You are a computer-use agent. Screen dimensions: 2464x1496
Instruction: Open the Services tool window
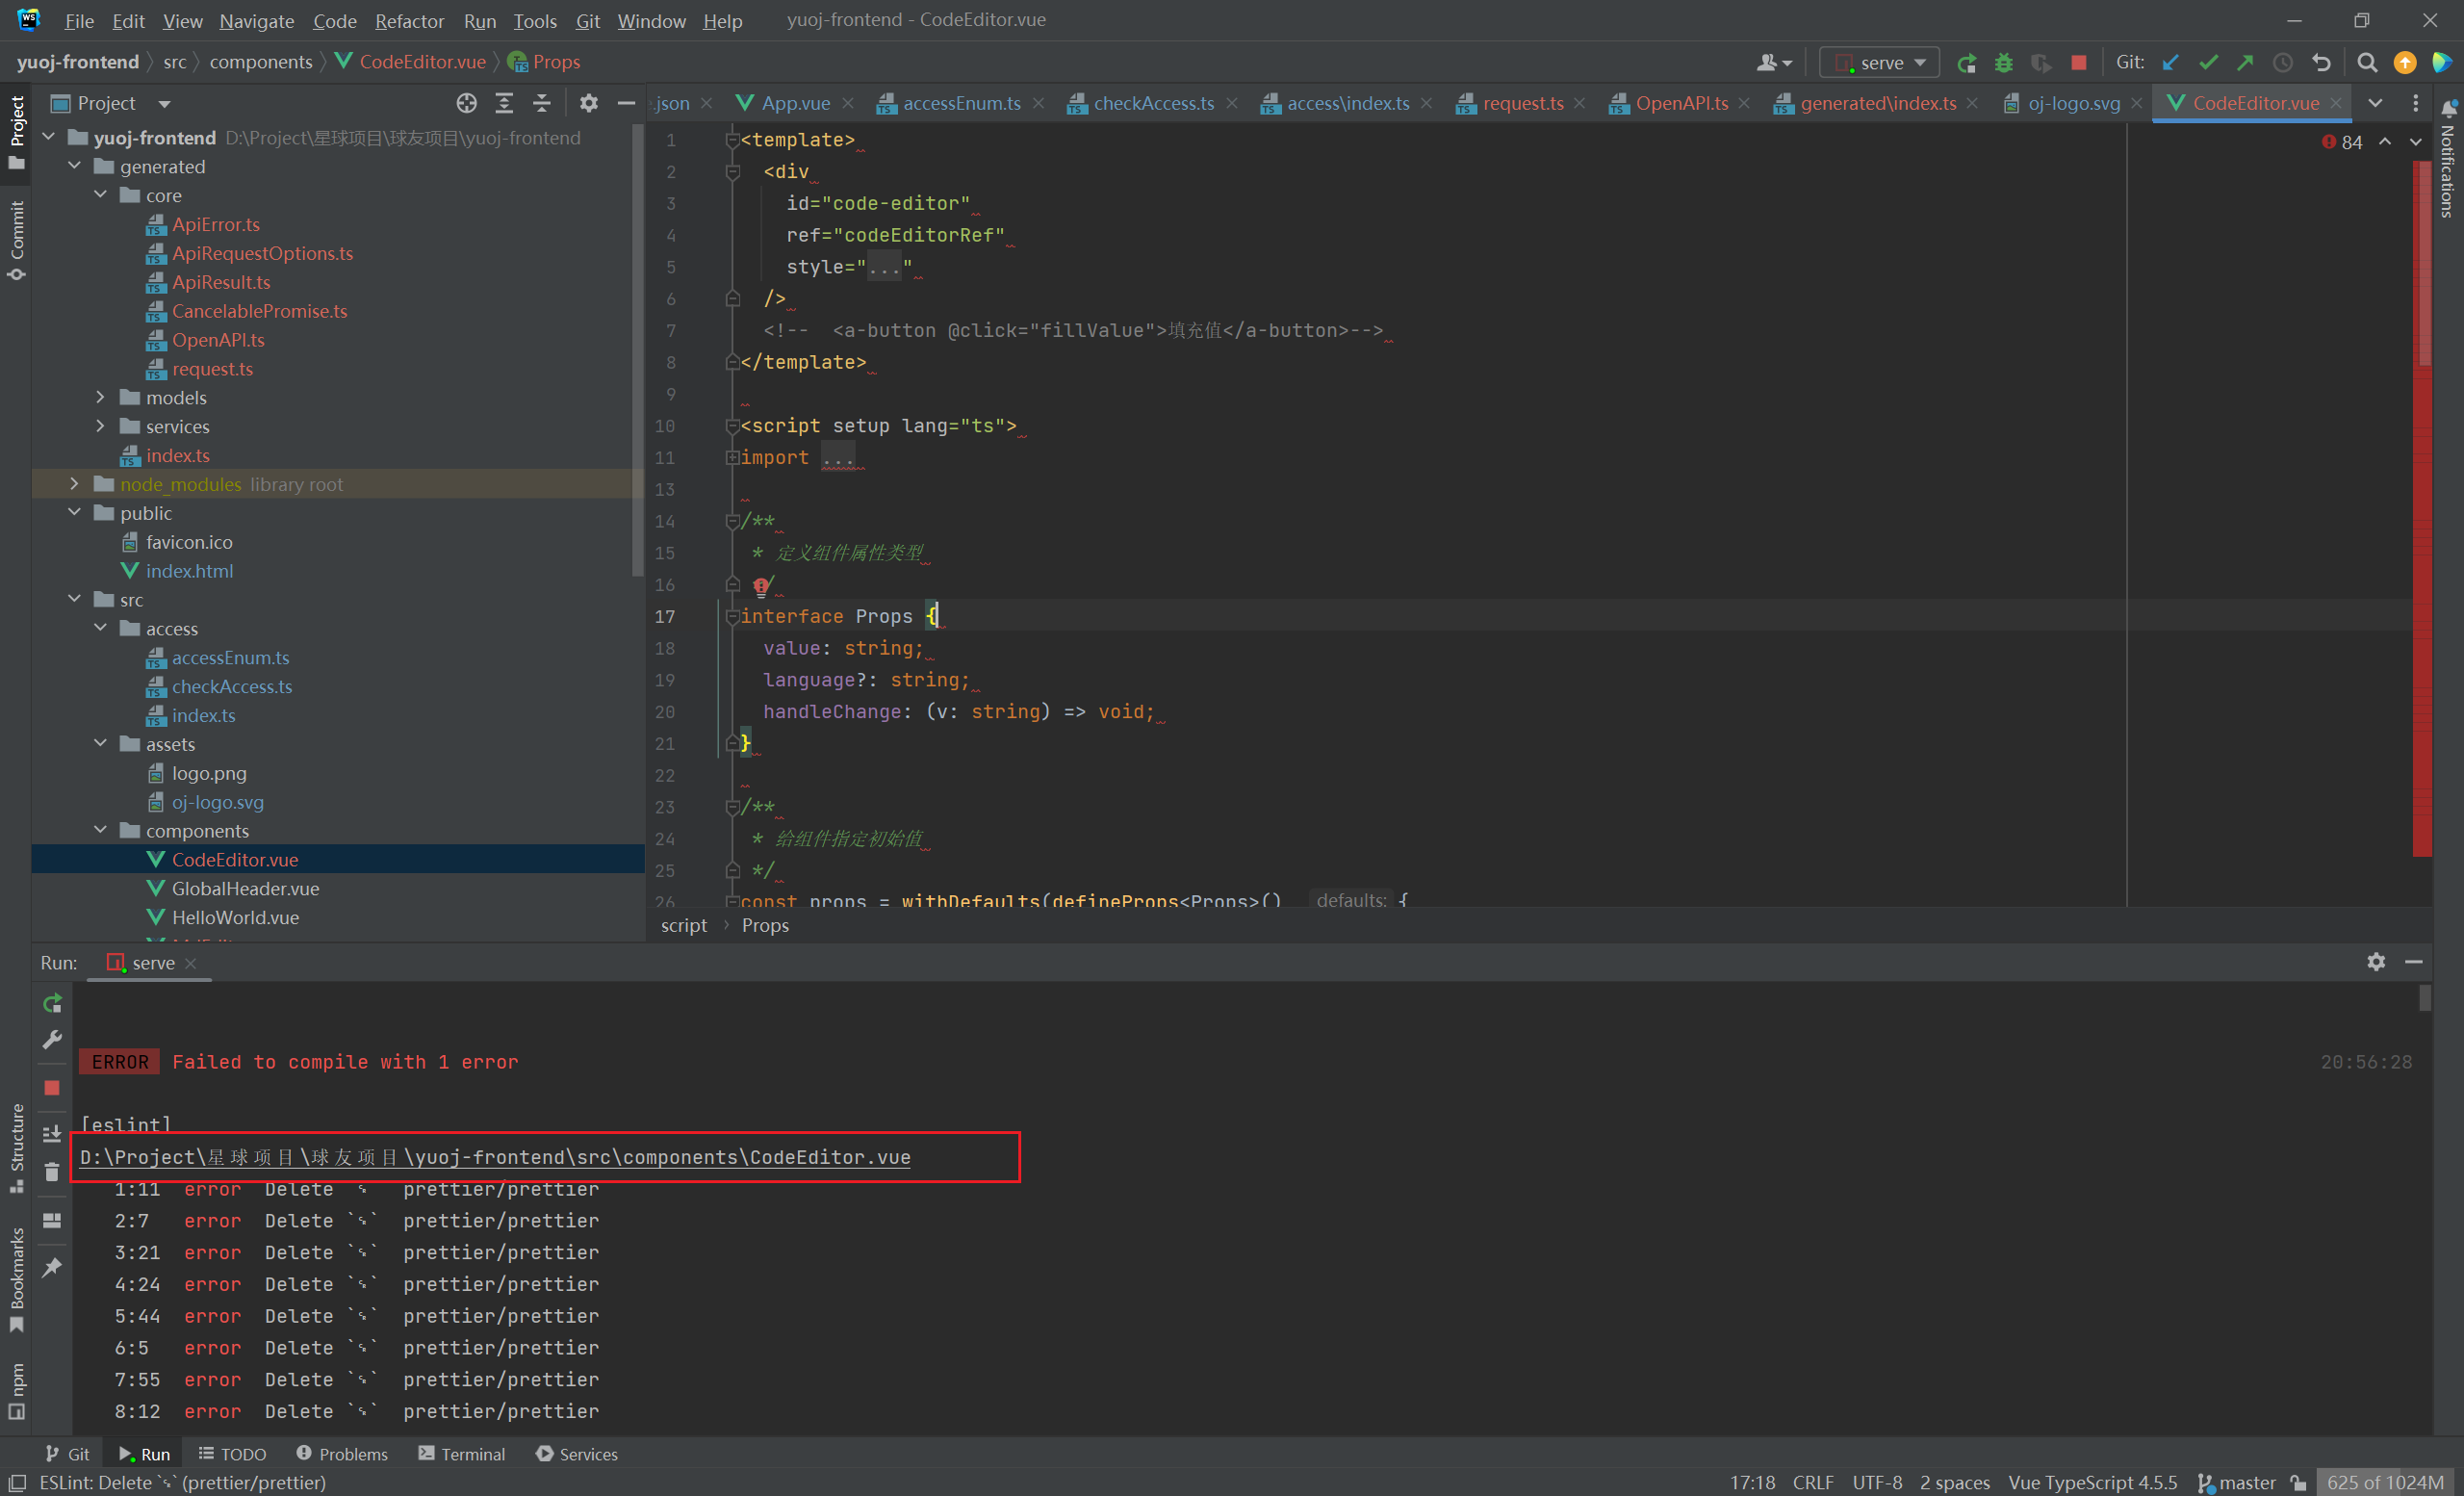click(x=577, y=1454)
